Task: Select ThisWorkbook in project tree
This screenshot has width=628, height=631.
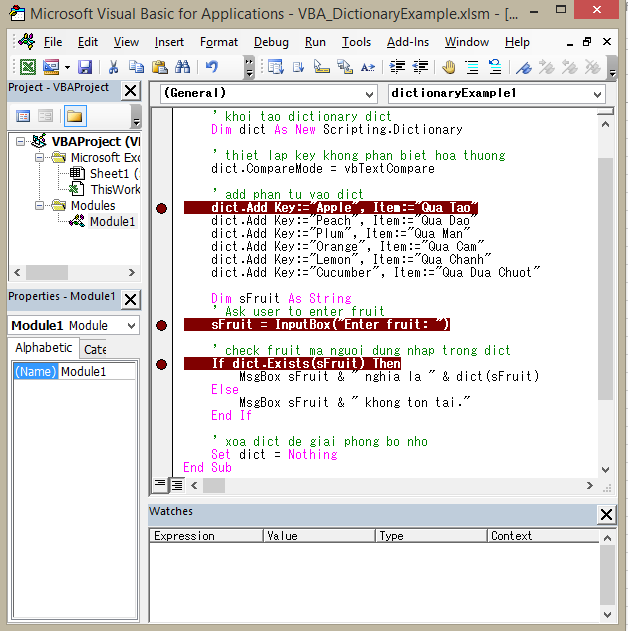Action: pos(115,189)
